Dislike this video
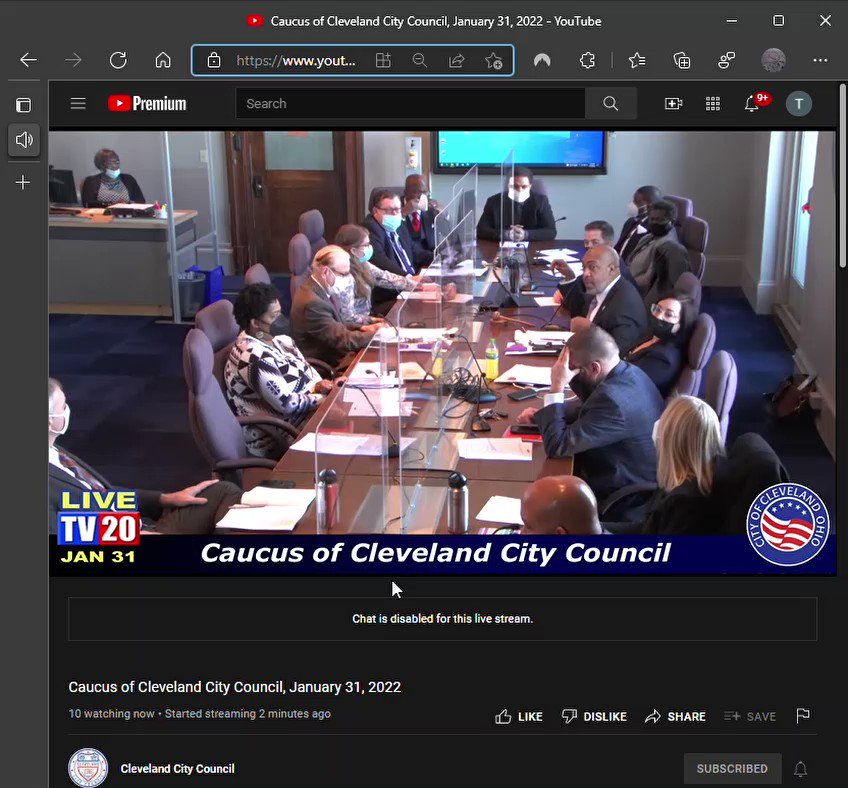This screenshot has width=848, height=788. tap(594, 717)
